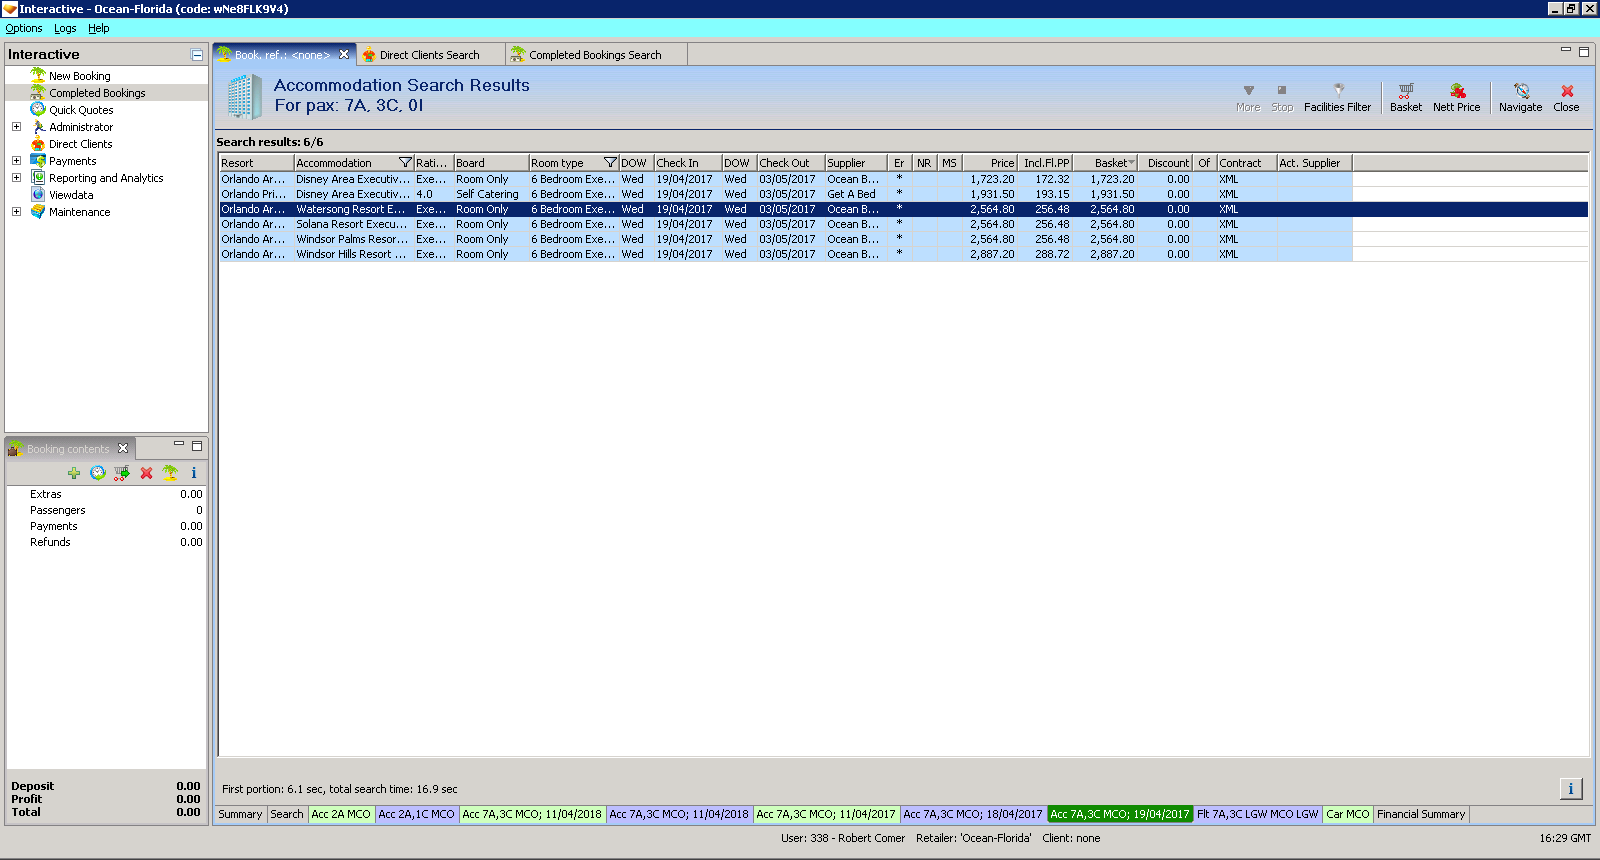Open the Financial Summary bottom tab

coord(1421,814)
